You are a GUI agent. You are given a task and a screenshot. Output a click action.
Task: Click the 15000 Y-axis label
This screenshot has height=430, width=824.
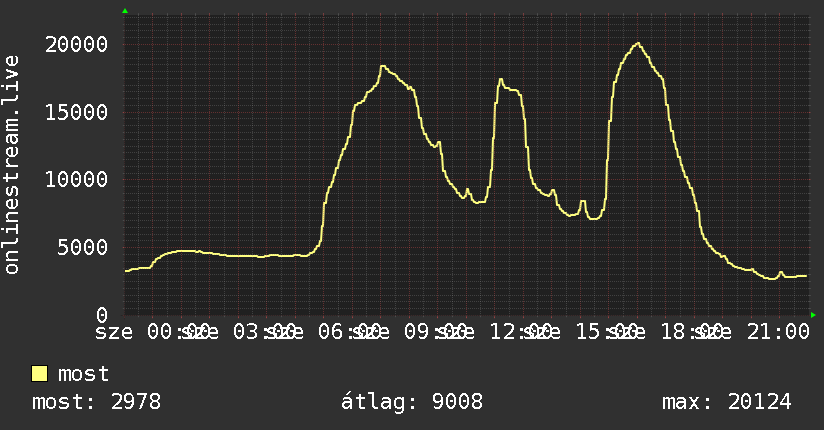pyautogui.click(x=76, y=112)
